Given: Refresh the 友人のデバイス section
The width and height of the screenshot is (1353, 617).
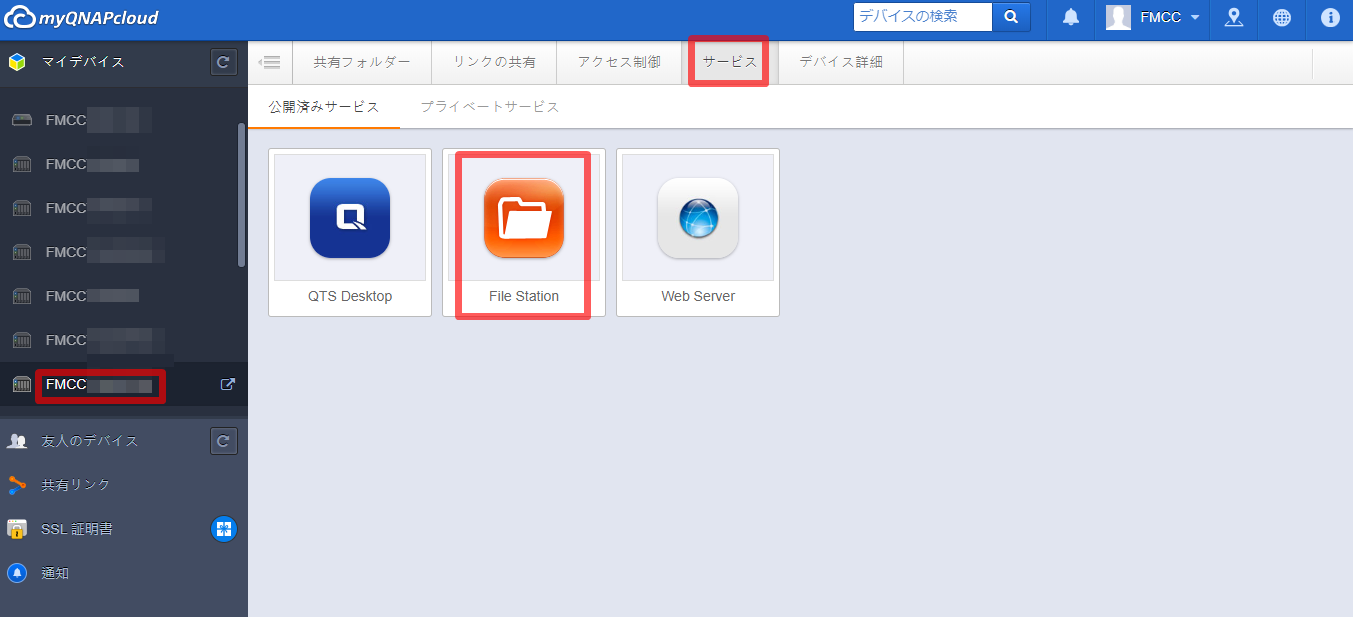Looking at the screenshot, I should tap(224, 440).
